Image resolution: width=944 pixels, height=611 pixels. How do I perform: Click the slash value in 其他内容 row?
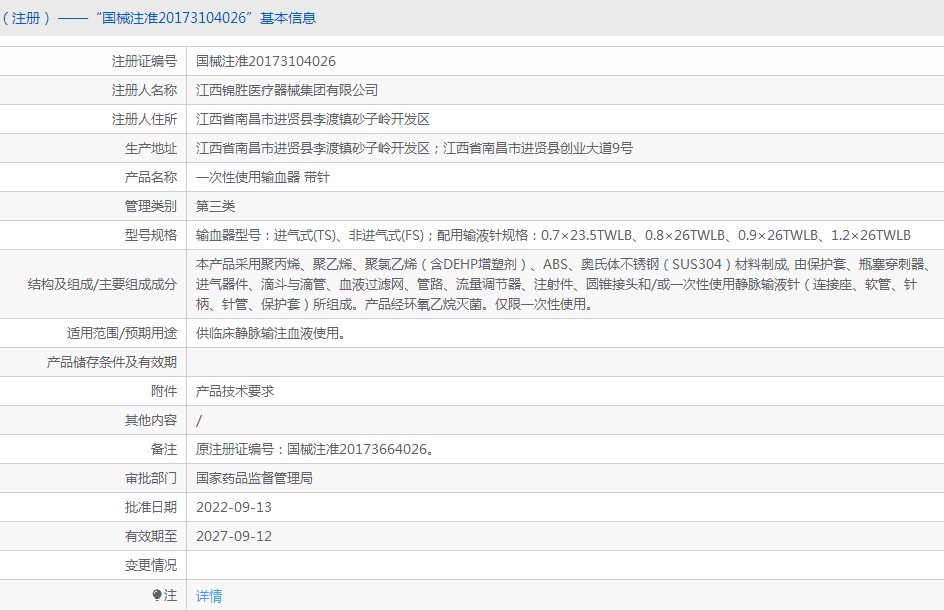[x=199, y=420]
